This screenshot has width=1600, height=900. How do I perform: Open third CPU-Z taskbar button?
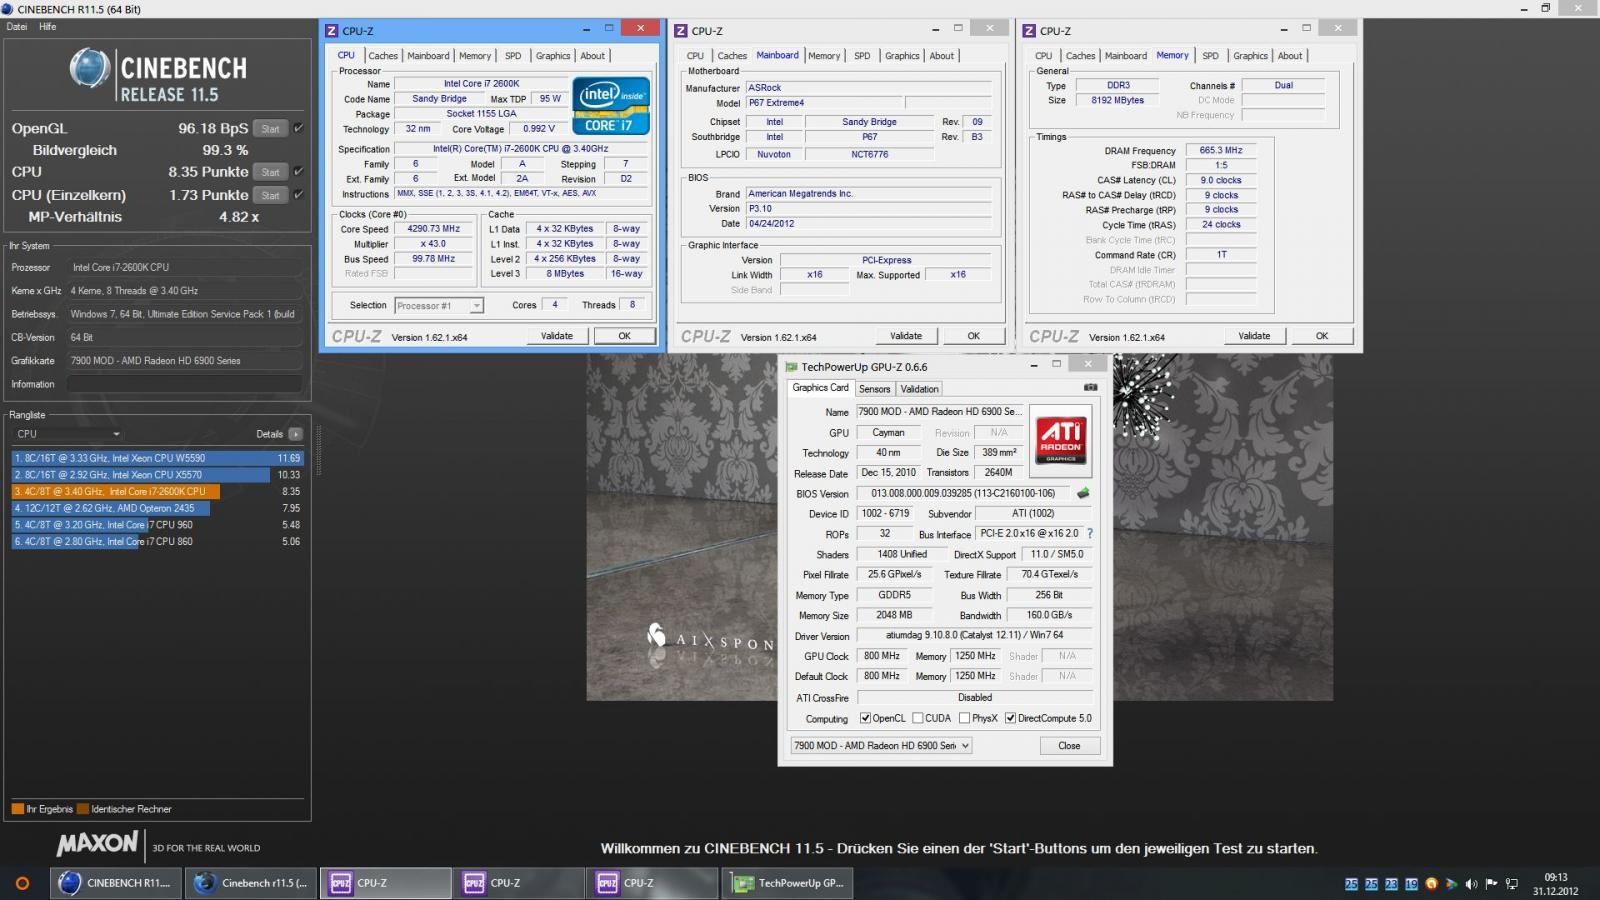[x=653, y=883]
